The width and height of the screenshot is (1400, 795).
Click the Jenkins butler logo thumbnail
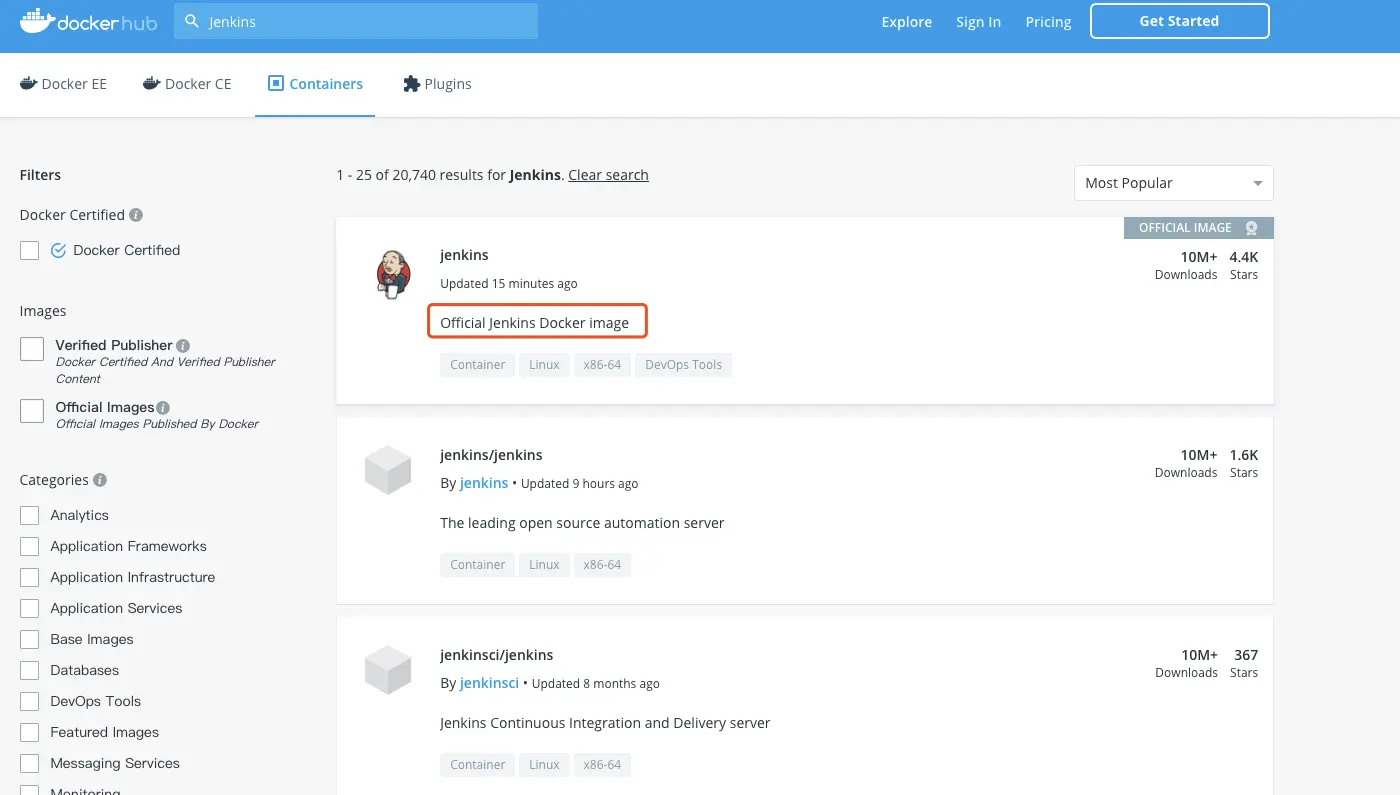(x=393, y=274)
